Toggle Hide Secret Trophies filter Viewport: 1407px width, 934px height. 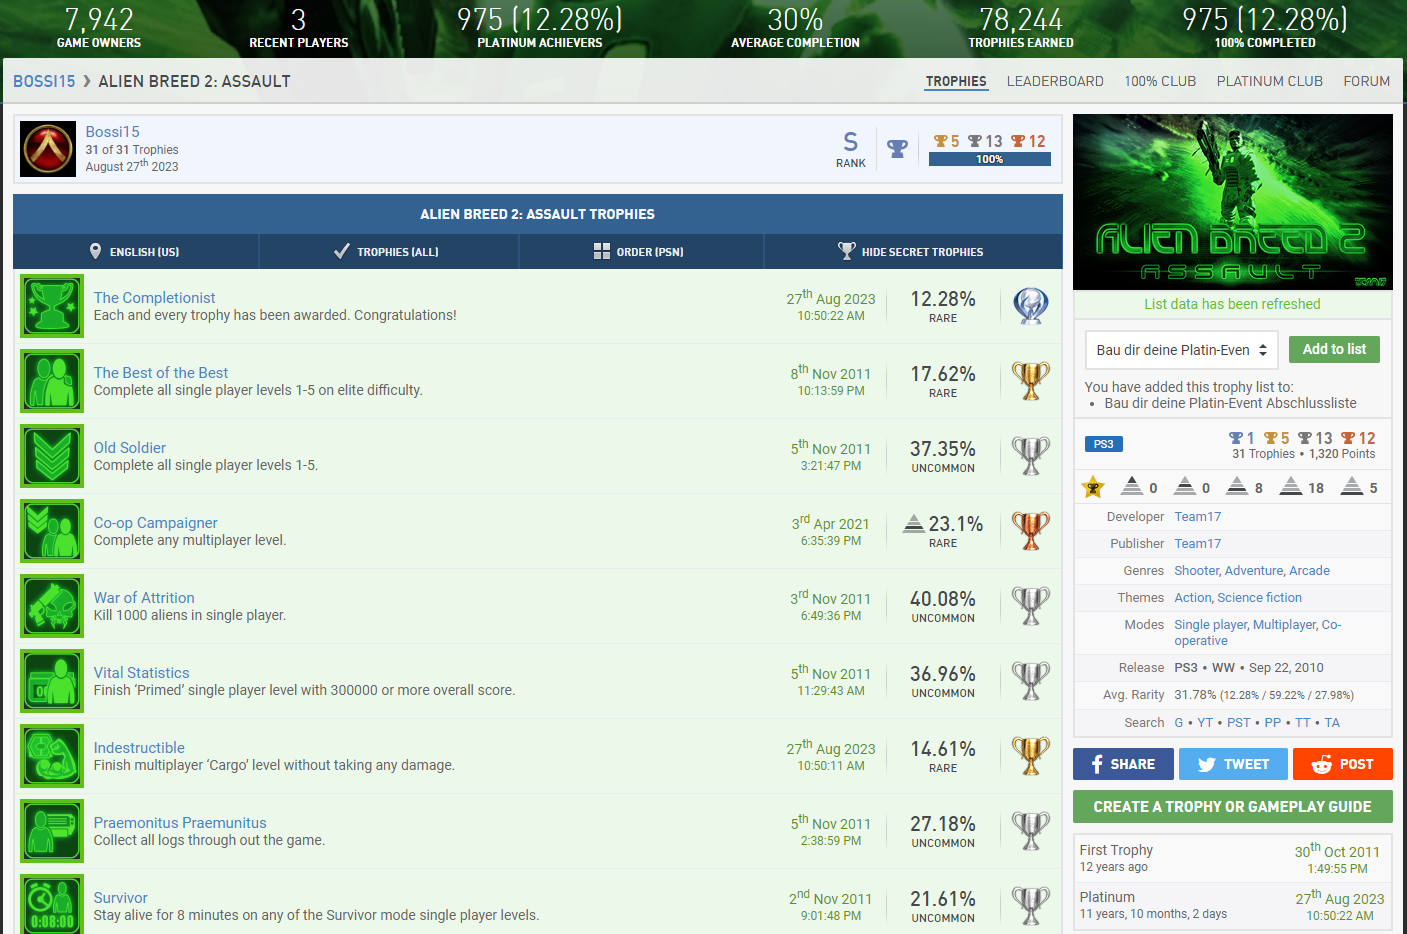coord(910,252)
